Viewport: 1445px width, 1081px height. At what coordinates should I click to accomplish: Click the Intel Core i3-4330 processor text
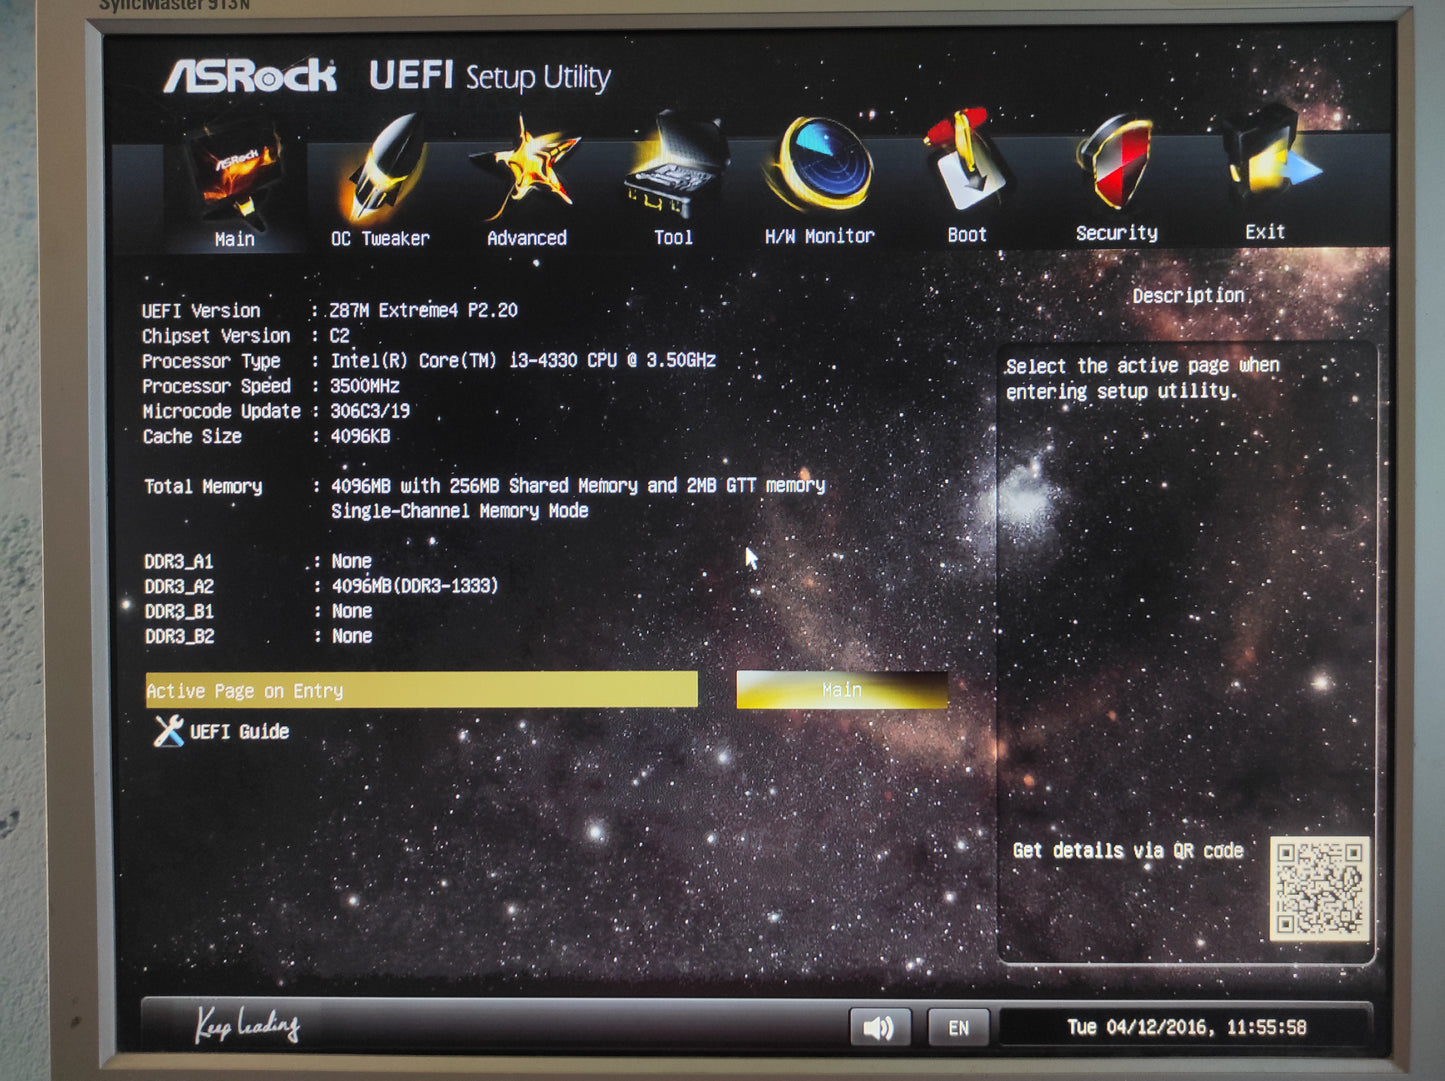pos(523,360)
